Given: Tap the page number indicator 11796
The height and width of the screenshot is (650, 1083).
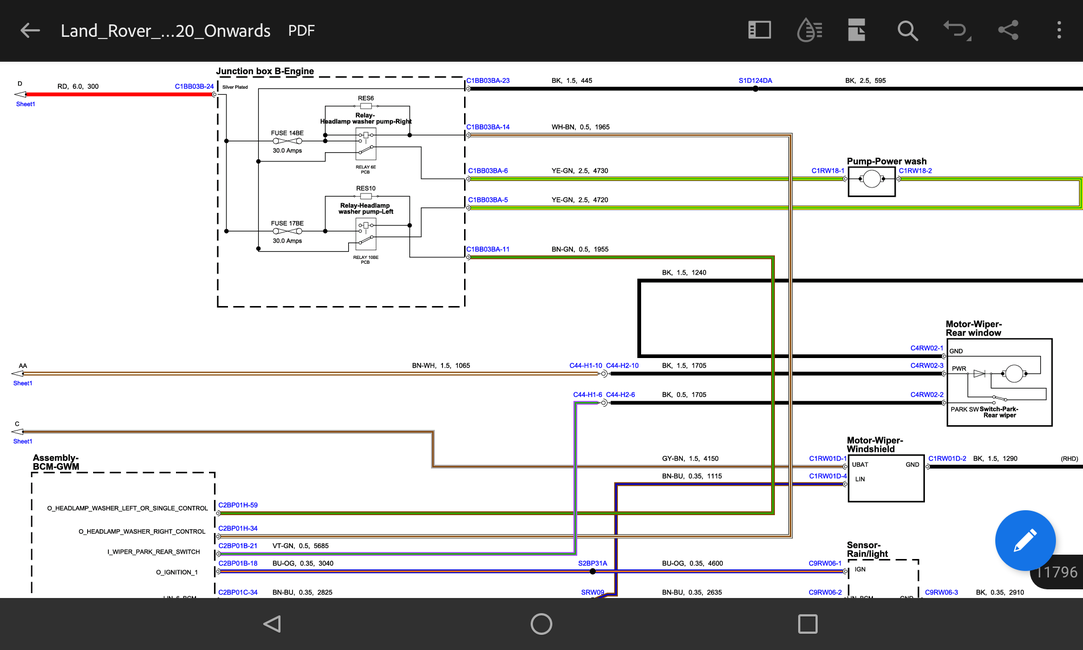Looking at the screenshot, I should coord(1057,572).
